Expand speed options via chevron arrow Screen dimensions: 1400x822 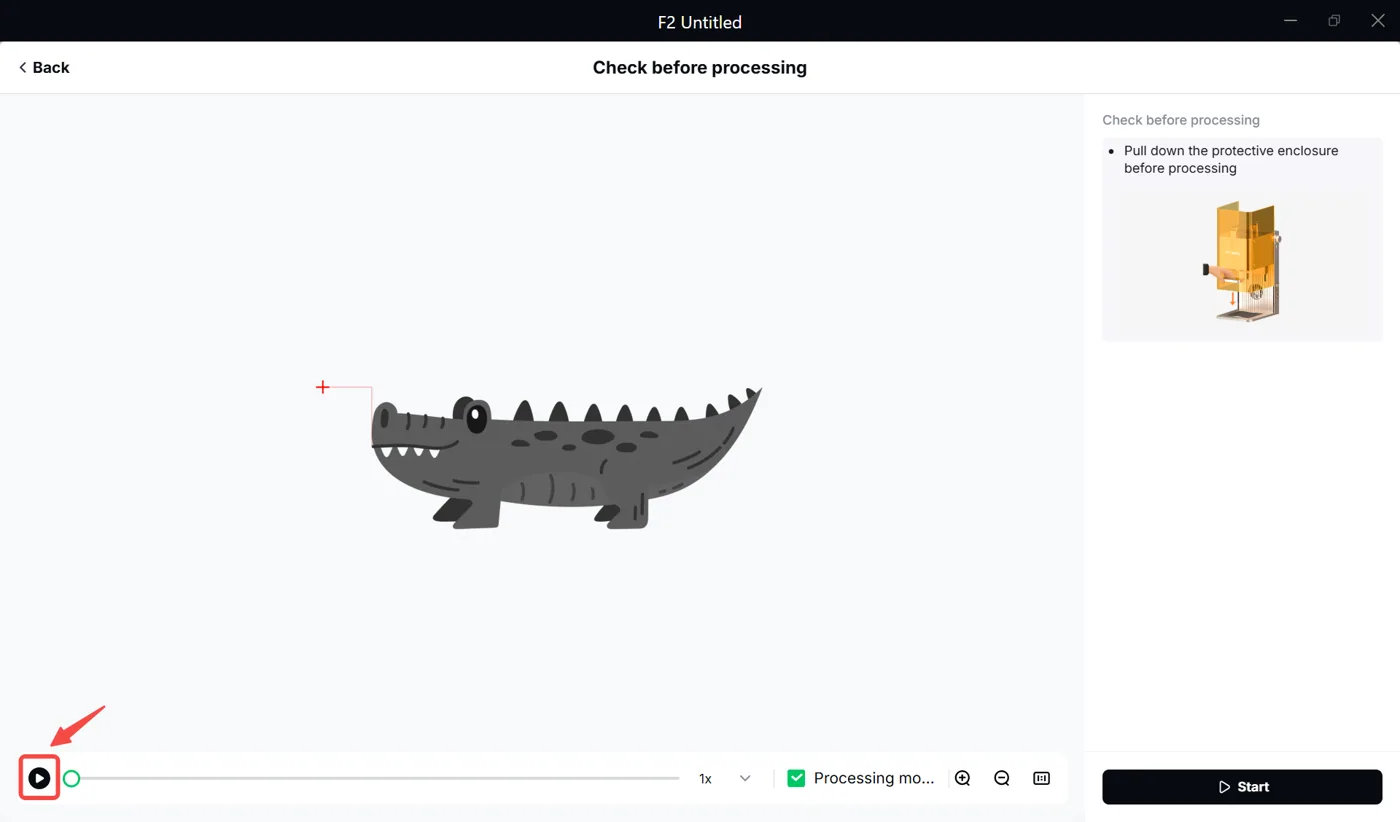pyautogui.click(x=745, y=778)
